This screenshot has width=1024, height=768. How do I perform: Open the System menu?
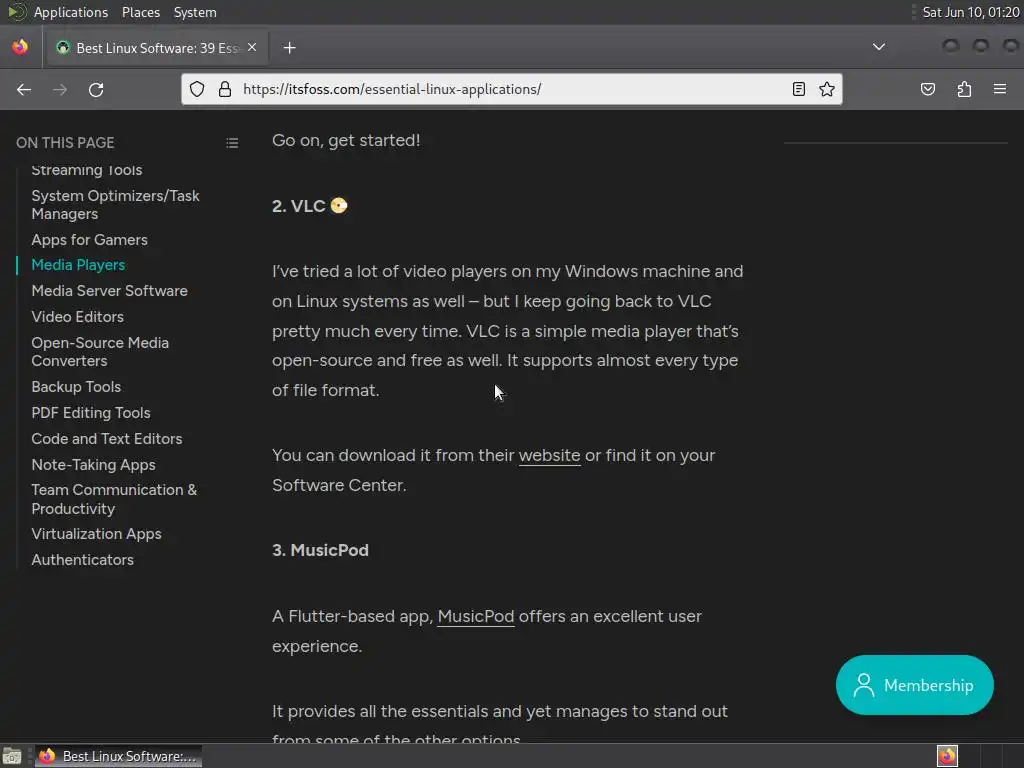click(195, 12)
